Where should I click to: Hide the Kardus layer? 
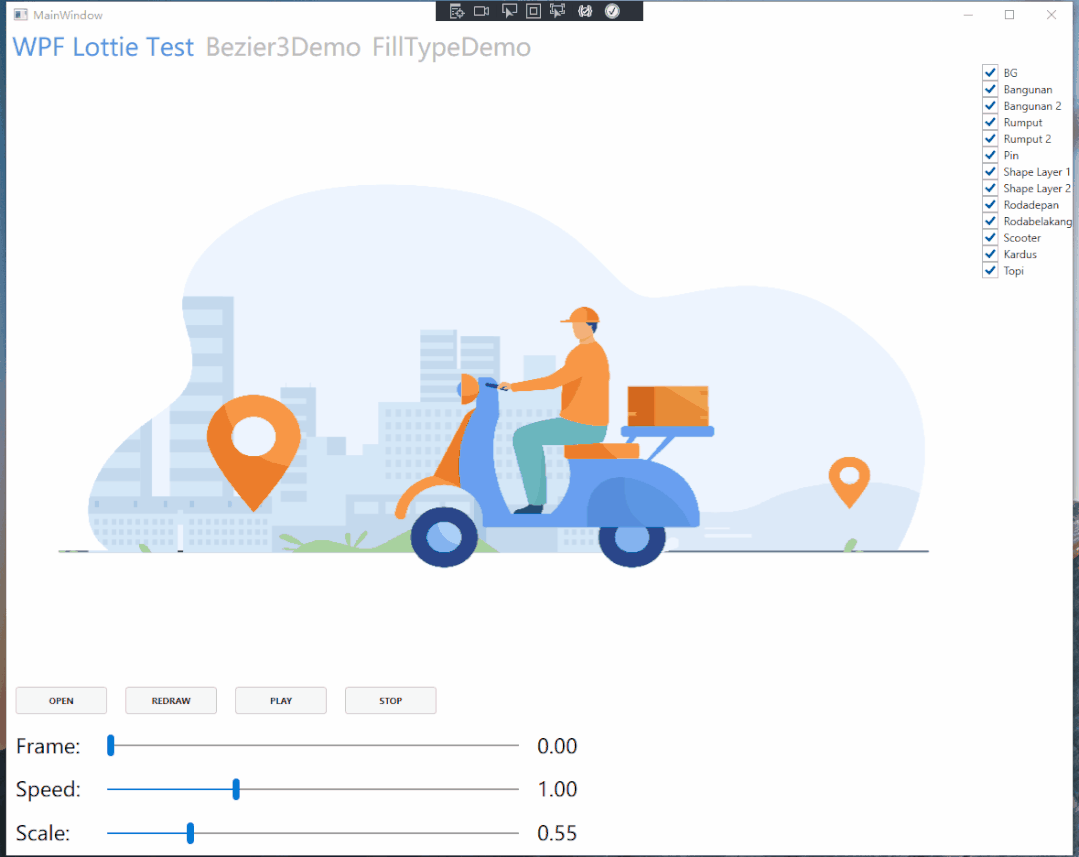tap(990, 254)
